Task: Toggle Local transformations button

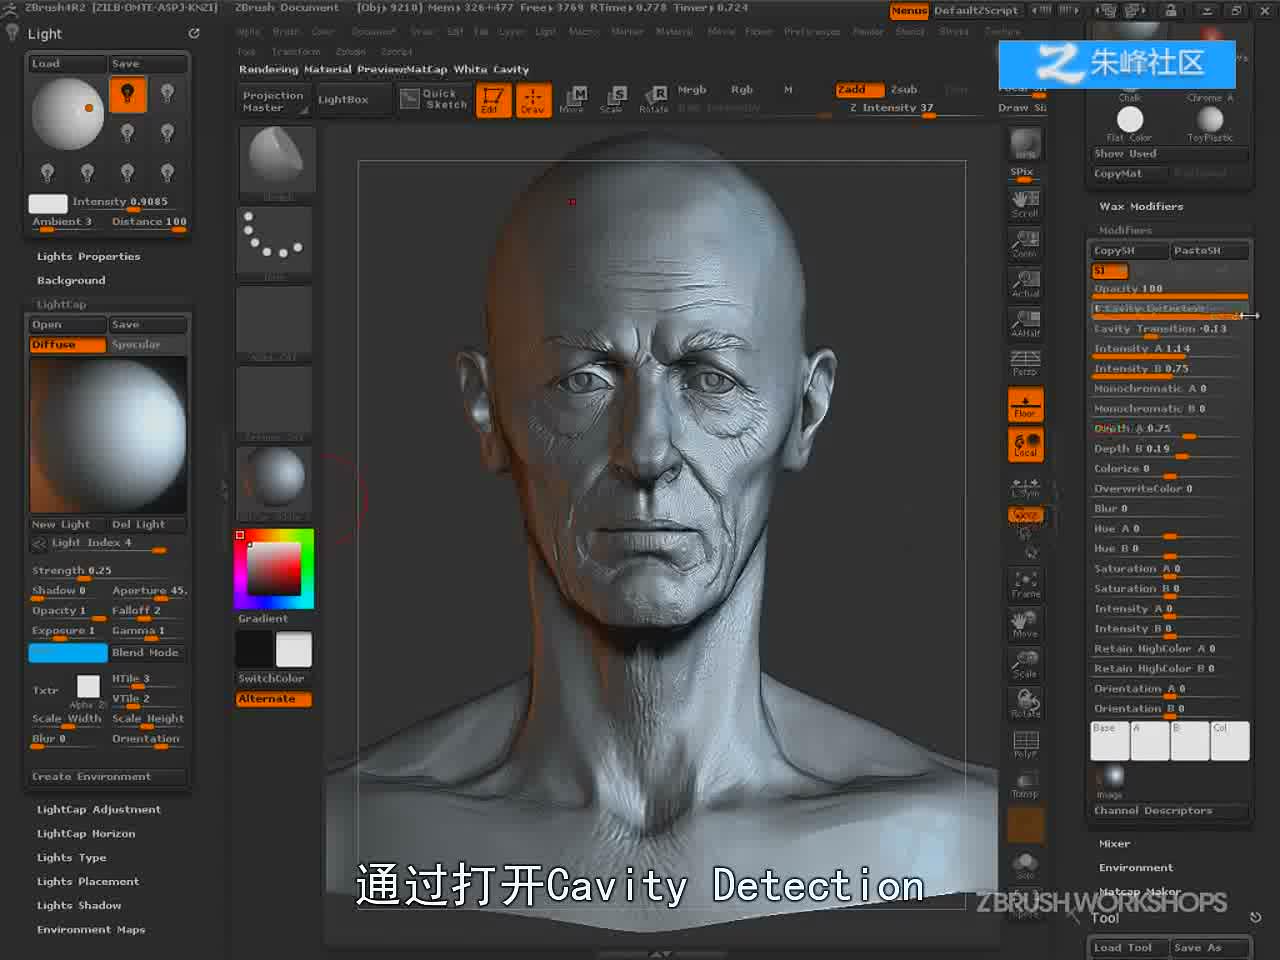Action: click(x=1025, y=444)
